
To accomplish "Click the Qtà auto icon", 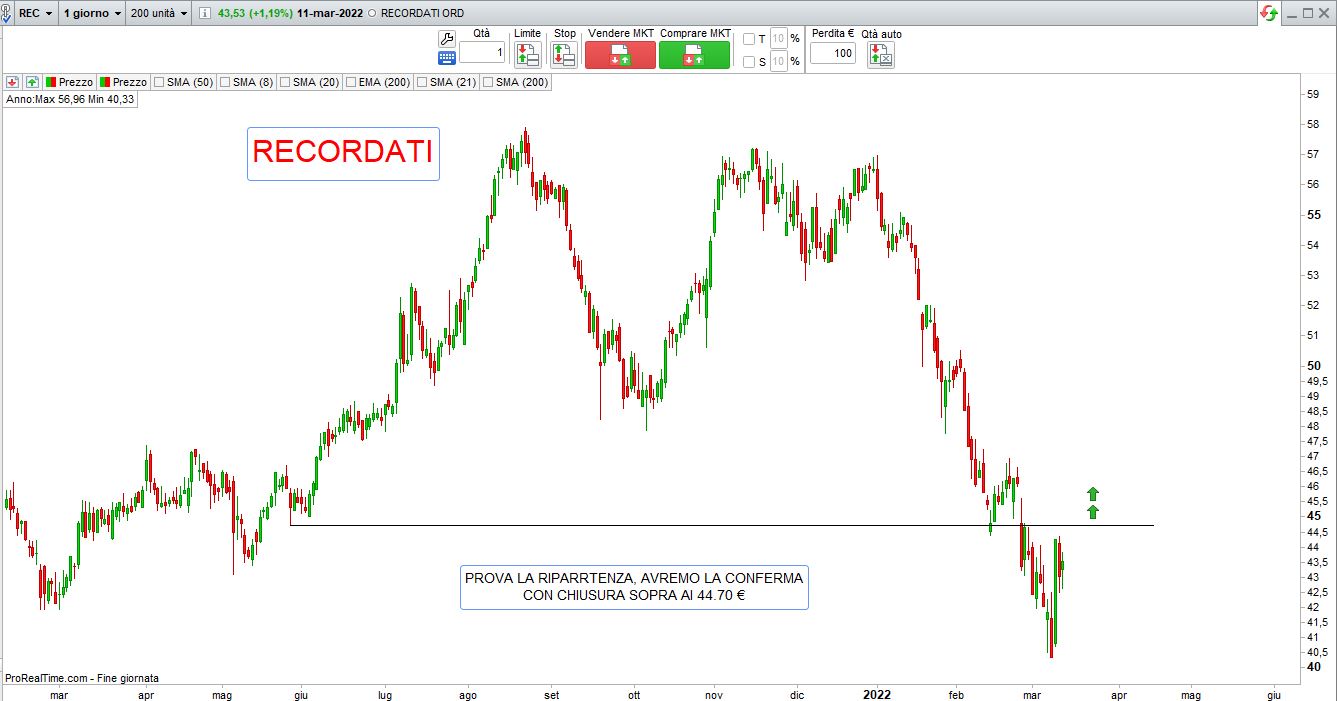I will click(881, 55).
